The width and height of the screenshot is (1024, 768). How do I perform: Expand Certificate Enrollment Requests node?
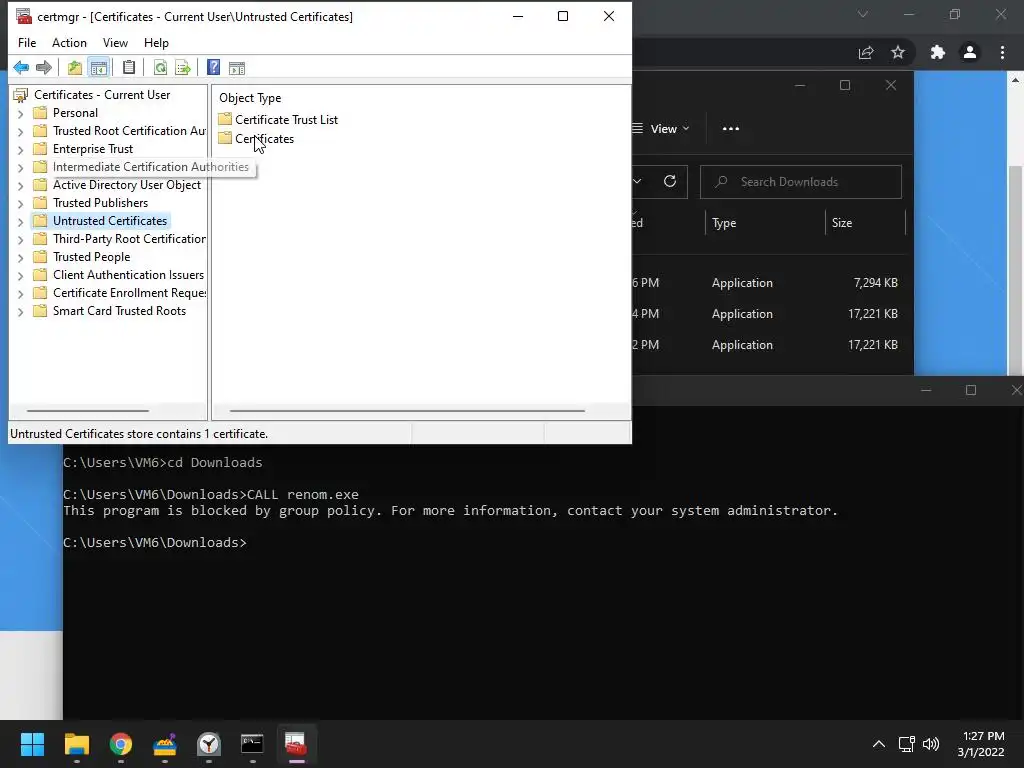(21, 294)
